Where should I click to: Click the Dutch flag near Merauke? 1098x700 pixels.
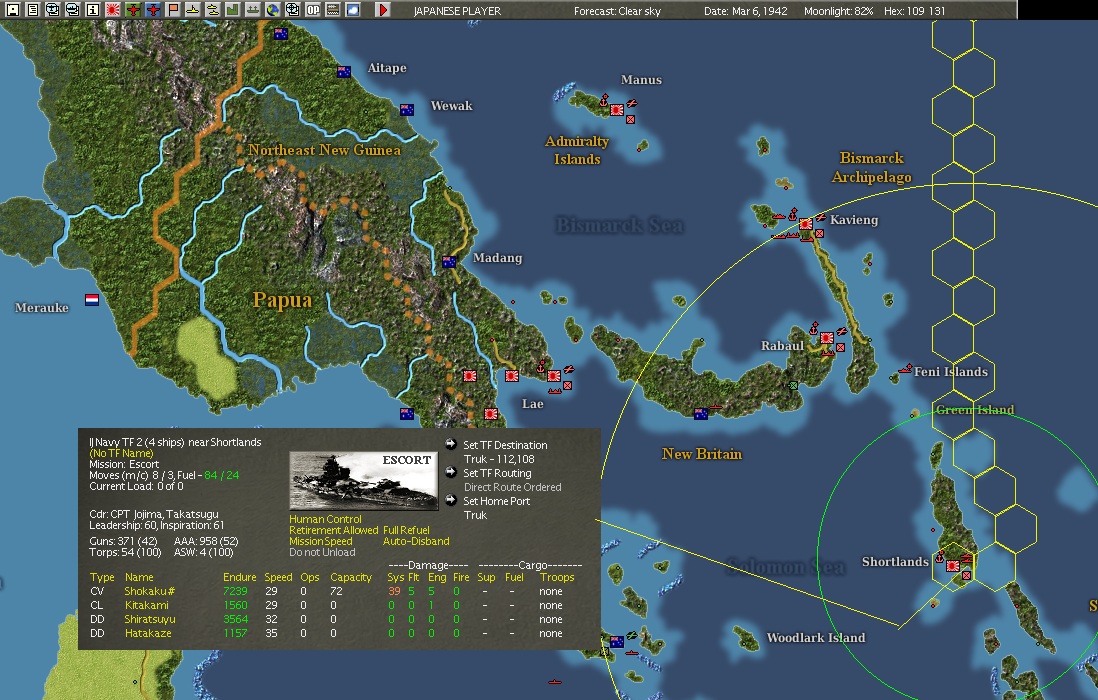pos(92,300)
